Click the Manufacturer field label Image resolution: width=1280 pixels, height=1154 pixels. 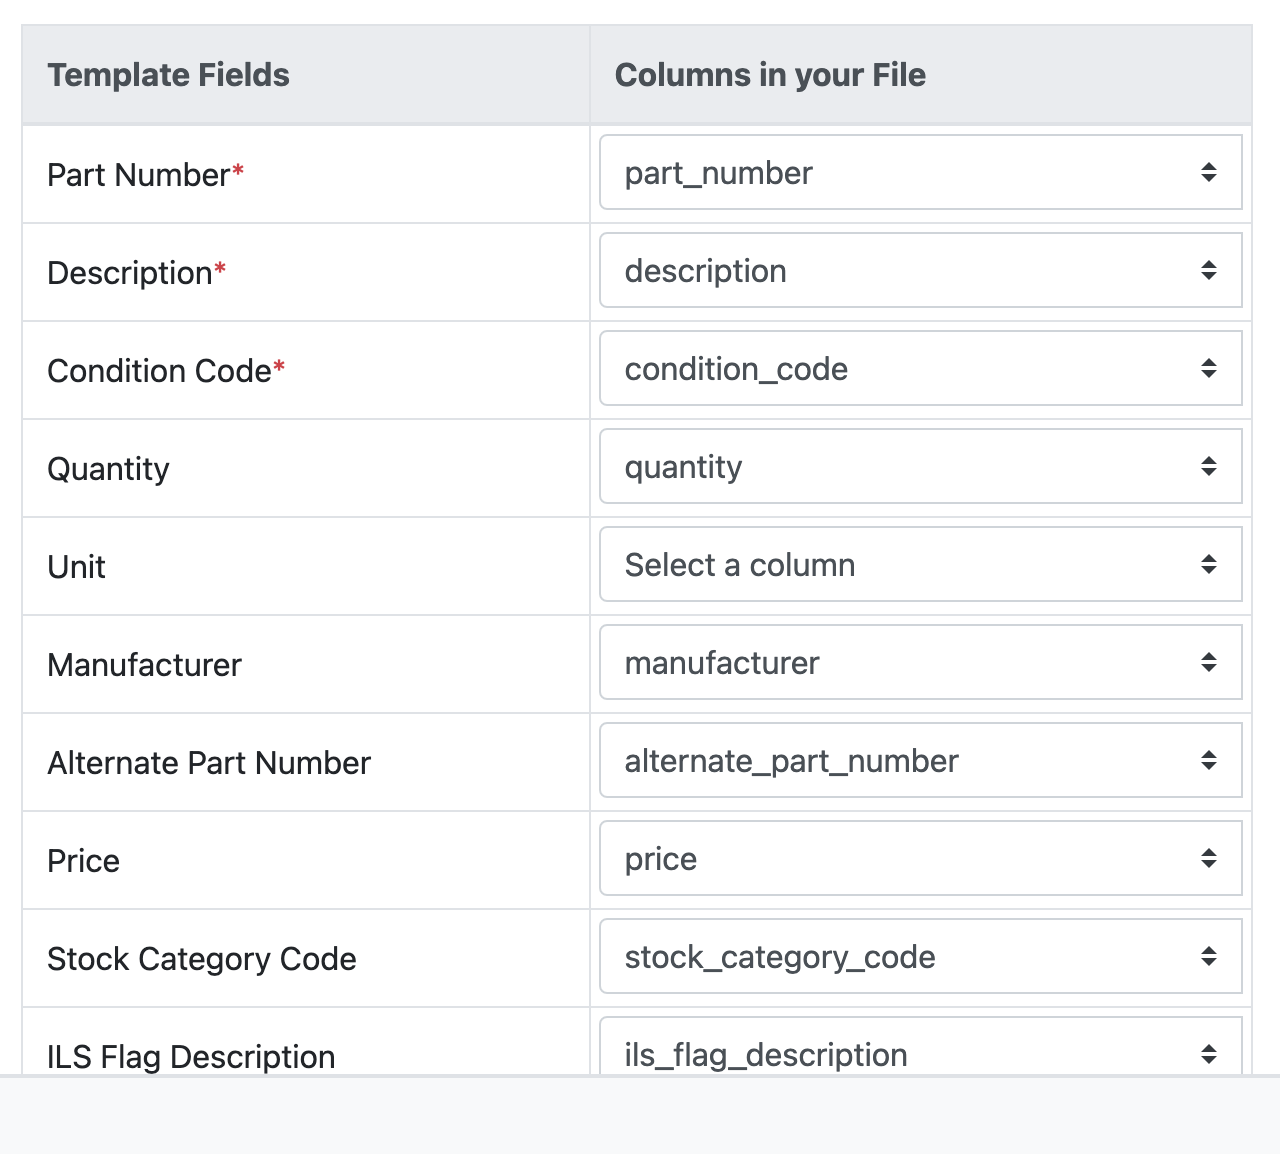click(x=144, y=665)
